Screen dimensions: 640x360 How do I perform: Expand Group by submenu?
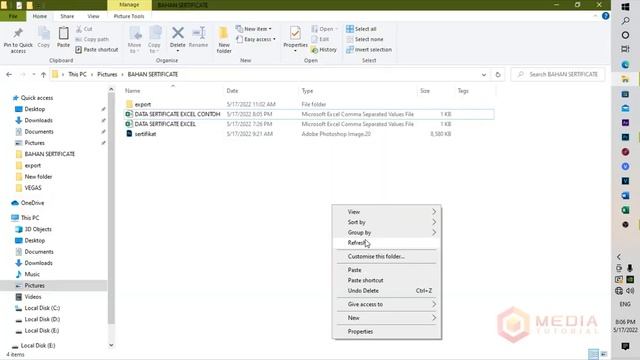[387, 232]
